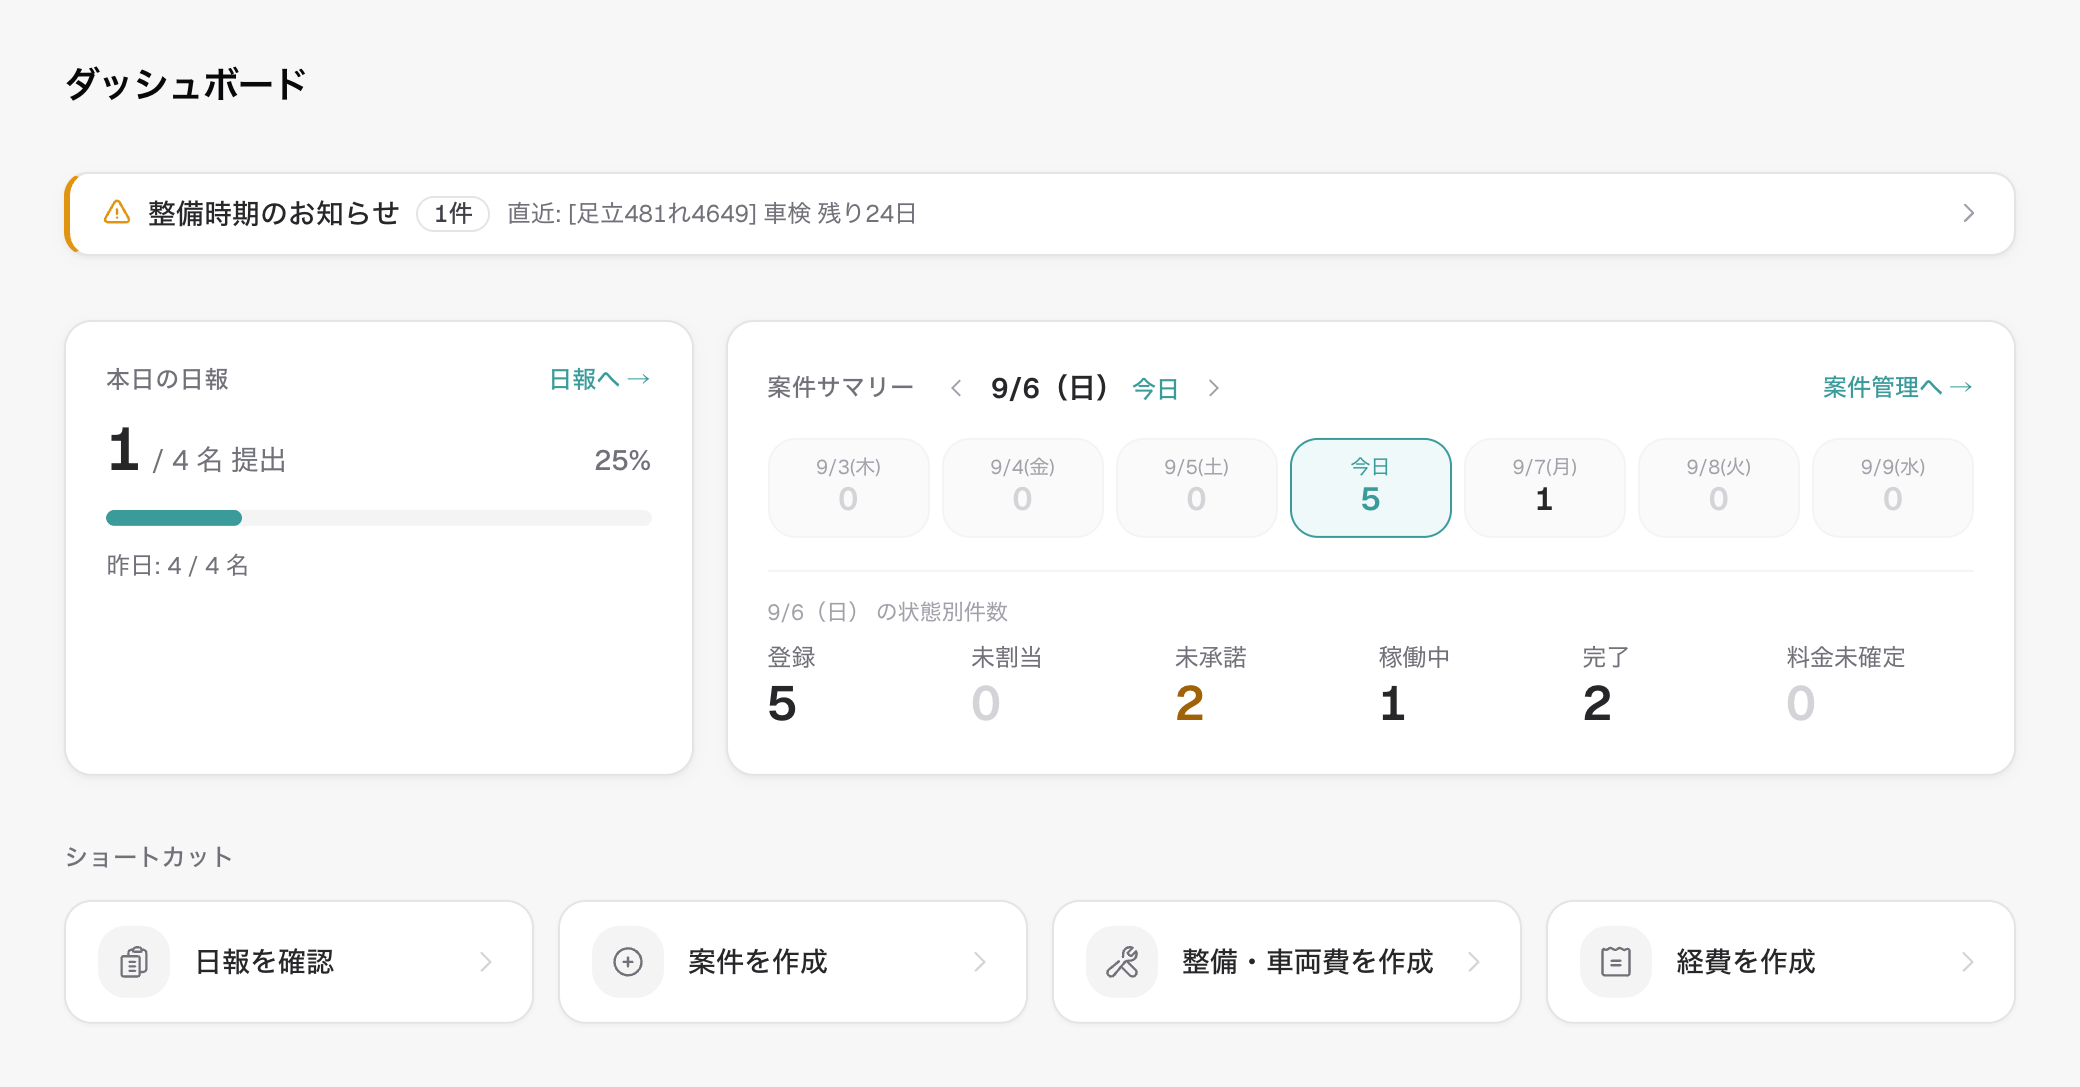Expand the 整備時期のお知らせ banner chevron
Viewport: 2080px width, 1087px height.
click(x=1968, y=213)
